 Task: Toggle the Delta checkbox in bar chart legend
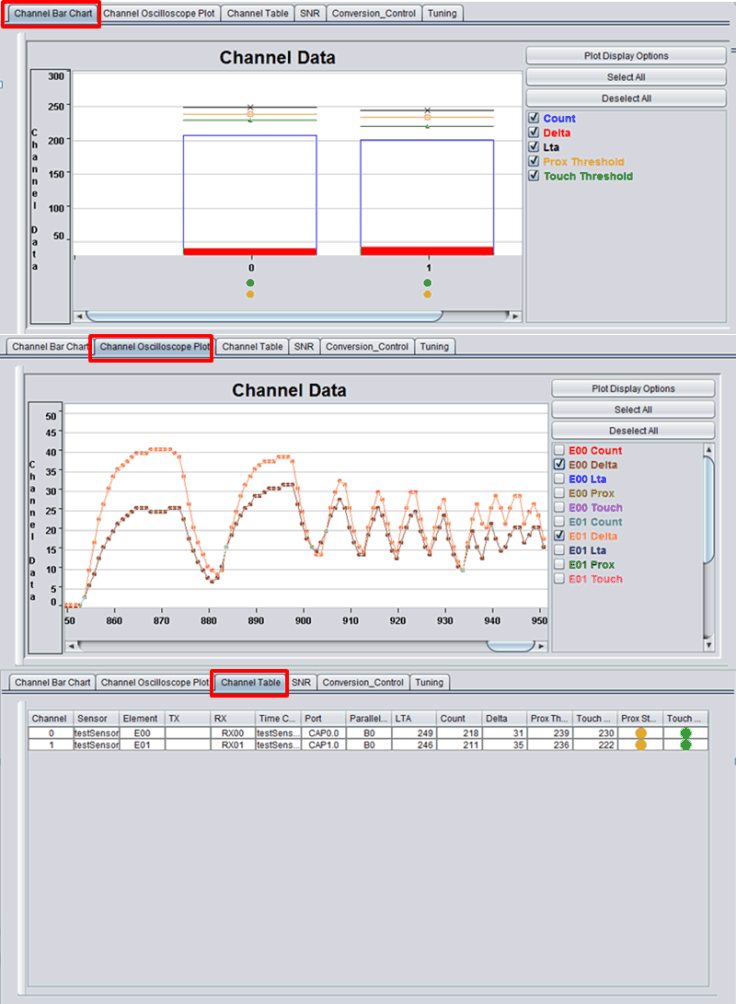click(534, 132)
